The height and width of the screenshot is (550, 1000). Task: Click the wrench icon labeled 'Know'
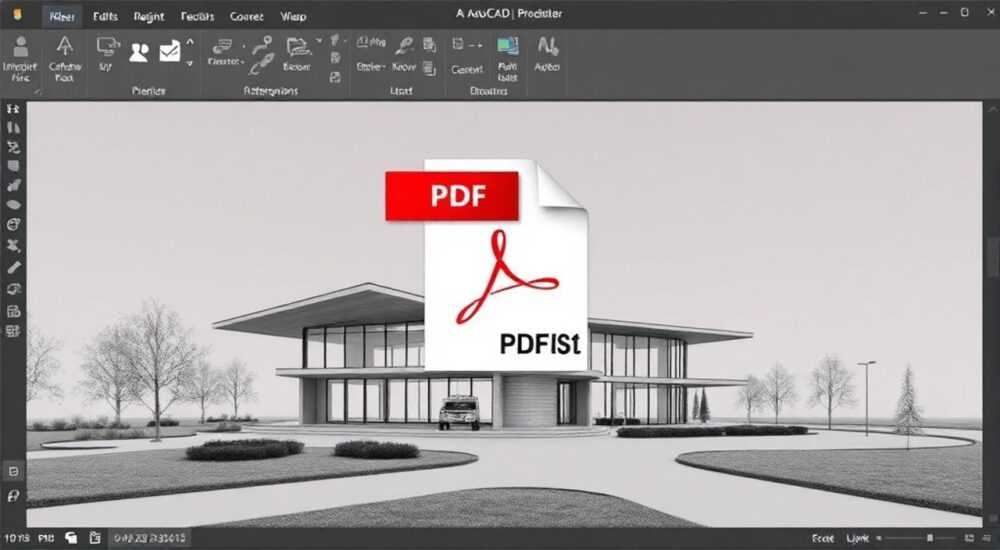point(404,45)
